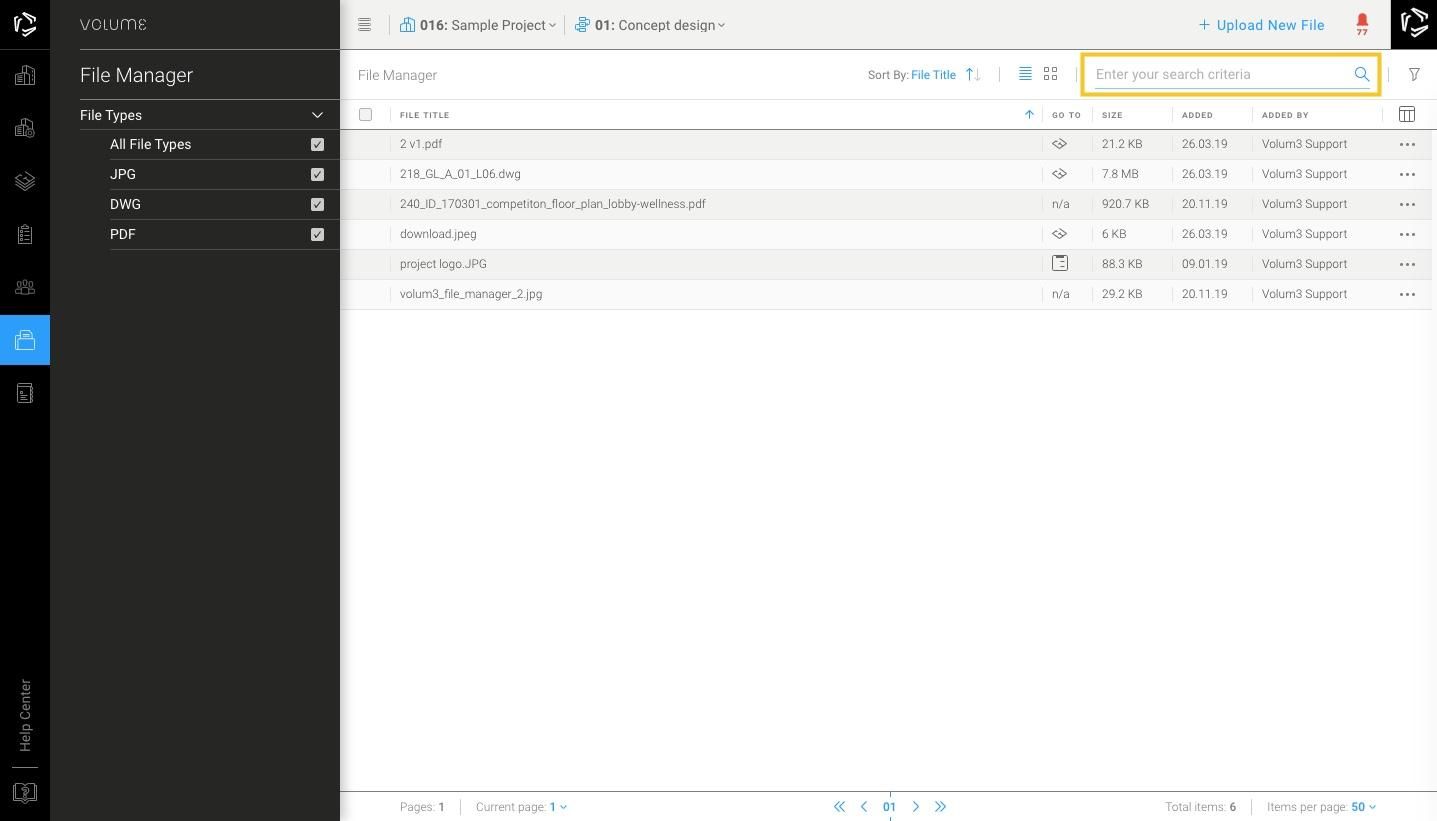Click the Go To column header
Image resolution: width=1437 pixels, height=821 pixels.
1066,115
